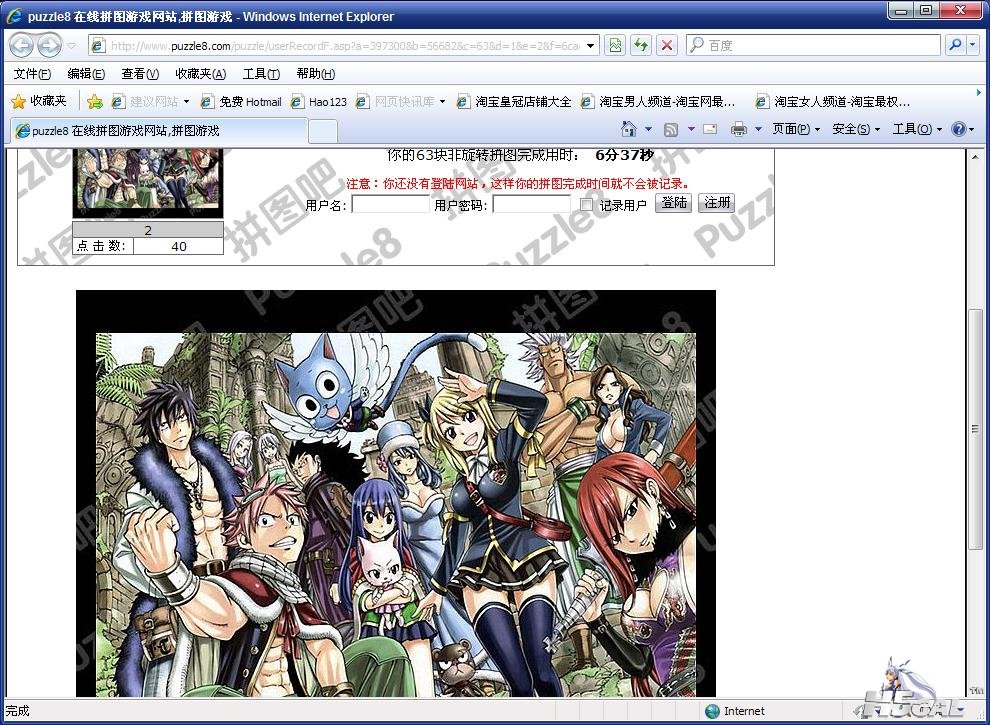The height and width of the screenshot is (725, 990).
Task: Click the Print printer icon
Action: point(738,129)
